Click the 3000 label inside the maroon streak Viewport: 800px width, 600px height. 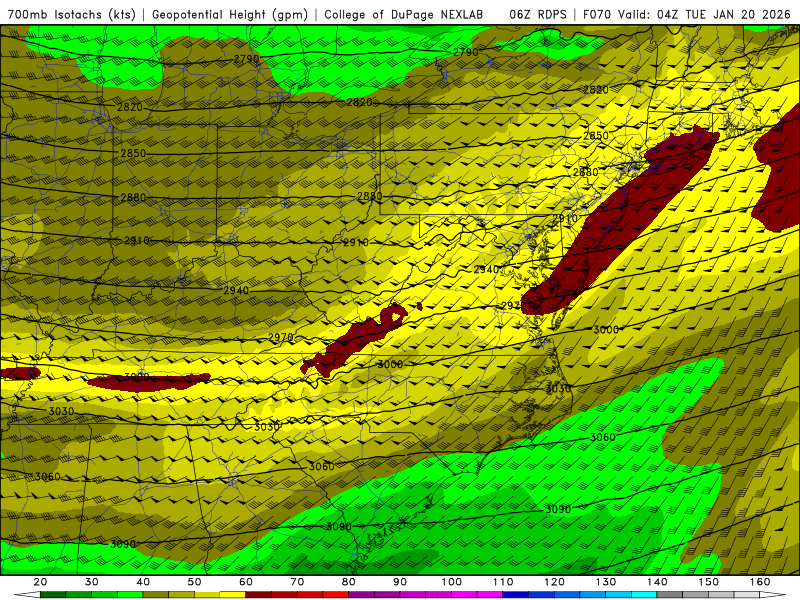137,377
